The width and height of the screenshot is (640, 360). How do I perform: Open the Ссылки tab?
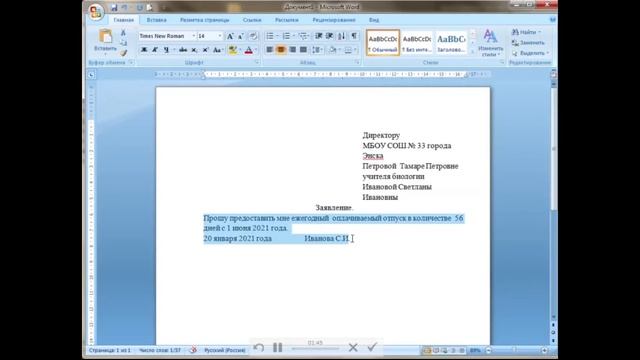pos(252,20)
